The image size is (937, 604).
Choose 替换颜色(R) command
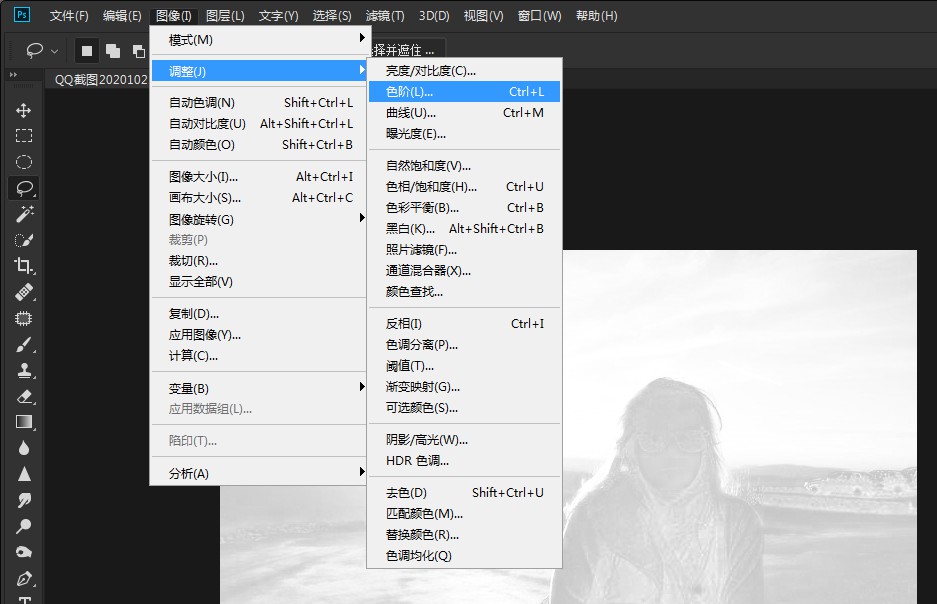pyautogui.click(x=464, y=534)
